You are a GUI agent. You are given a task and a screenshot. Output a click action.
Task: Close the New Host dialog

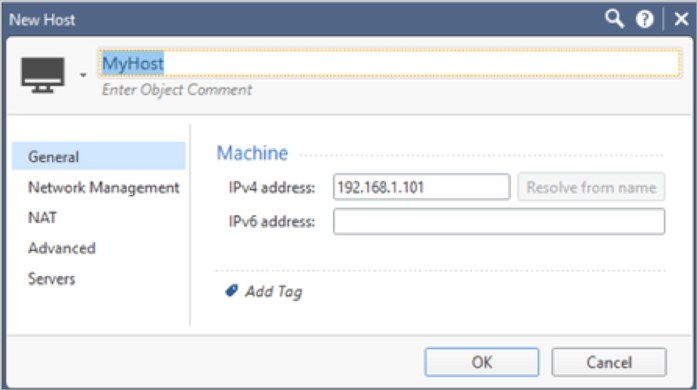pyautogui.click(x=681, y=19)
